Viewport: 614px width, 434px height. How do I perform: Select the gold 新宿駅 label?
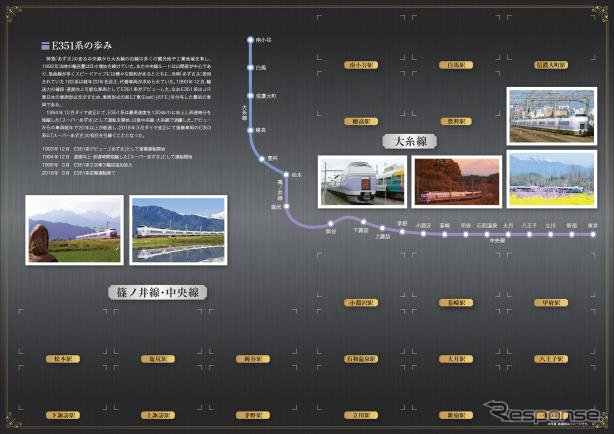[x=456, y=415]
